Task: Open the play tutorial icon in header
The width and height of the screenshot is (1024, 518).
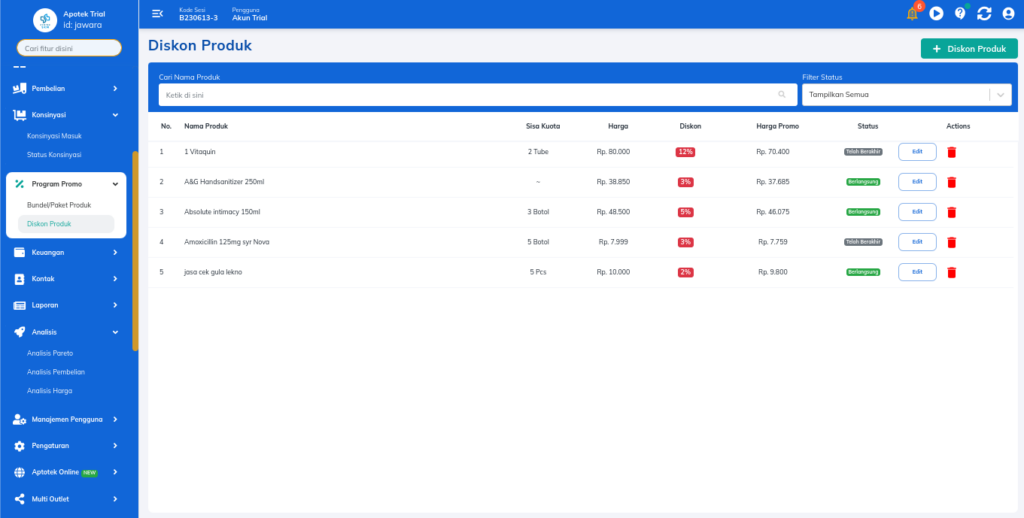Action: tap(936, 14)
